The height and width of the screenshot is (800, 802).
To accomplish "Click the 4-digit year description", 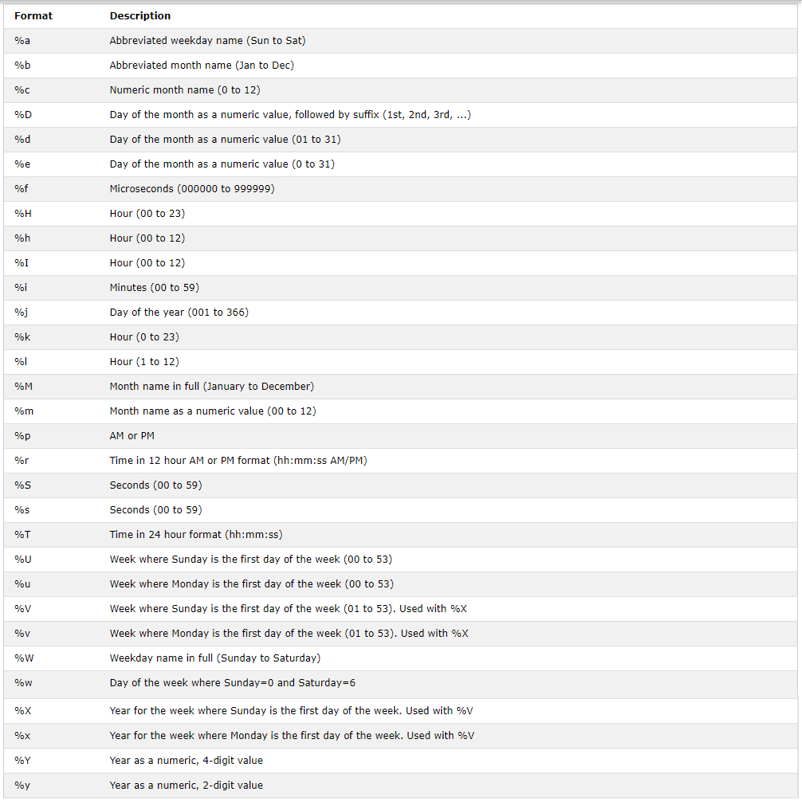I will point(186,760).
